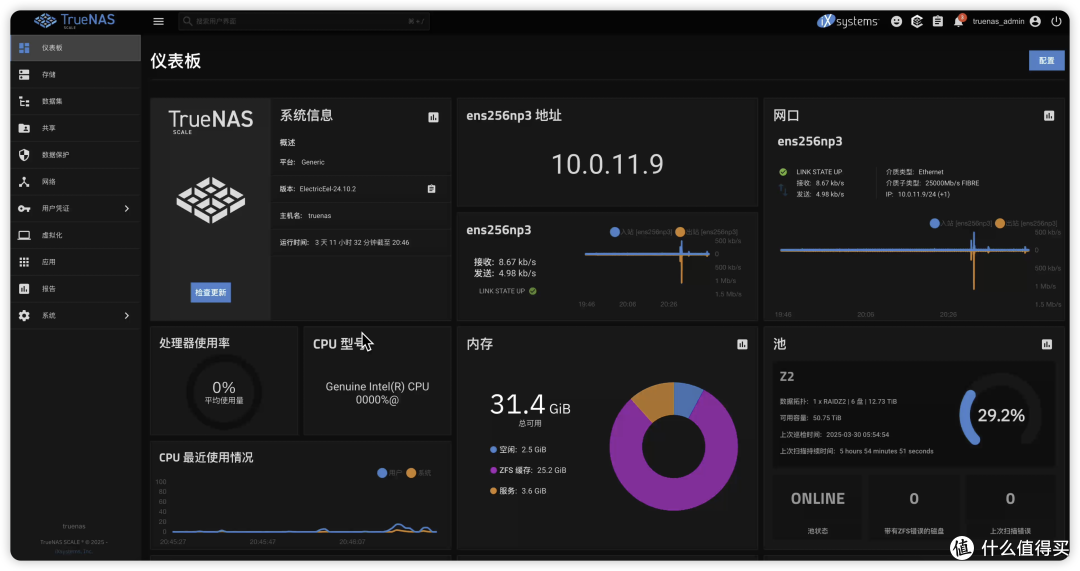Click the 29.2% pool usage gauge
This screenshot has height=571, width=1080.
1000,415
